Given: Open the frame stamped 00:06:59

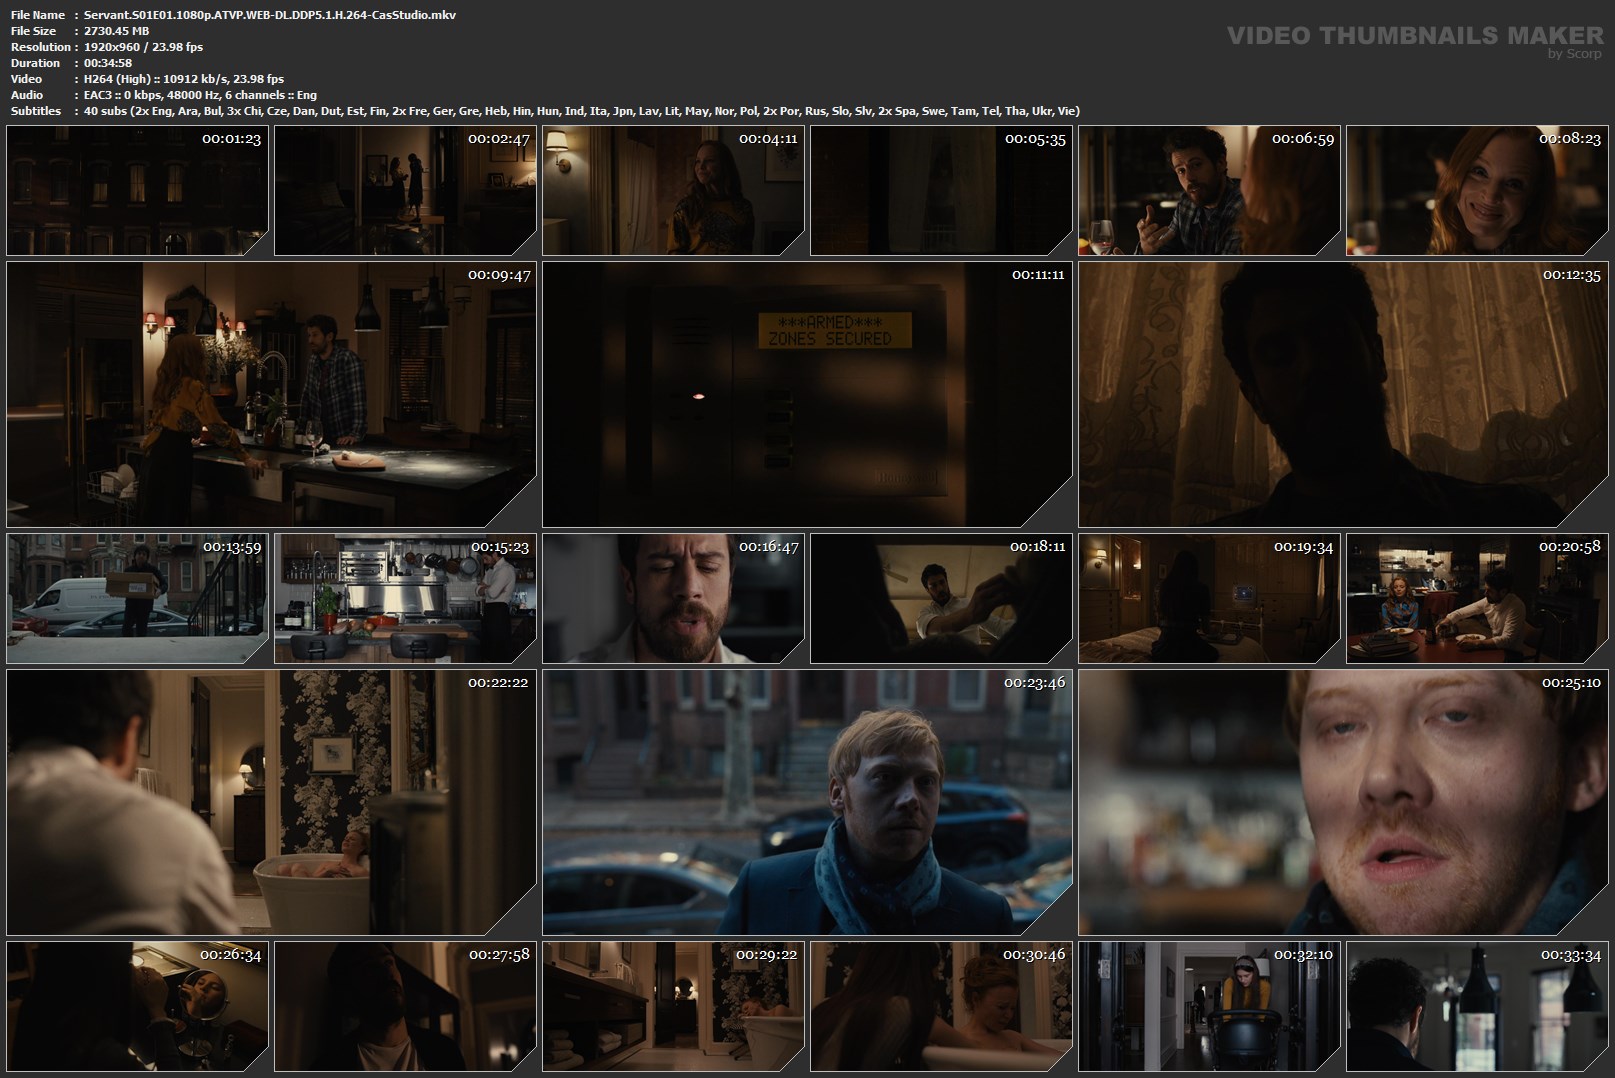Looking at the screenshot, I should (1209, 190).
